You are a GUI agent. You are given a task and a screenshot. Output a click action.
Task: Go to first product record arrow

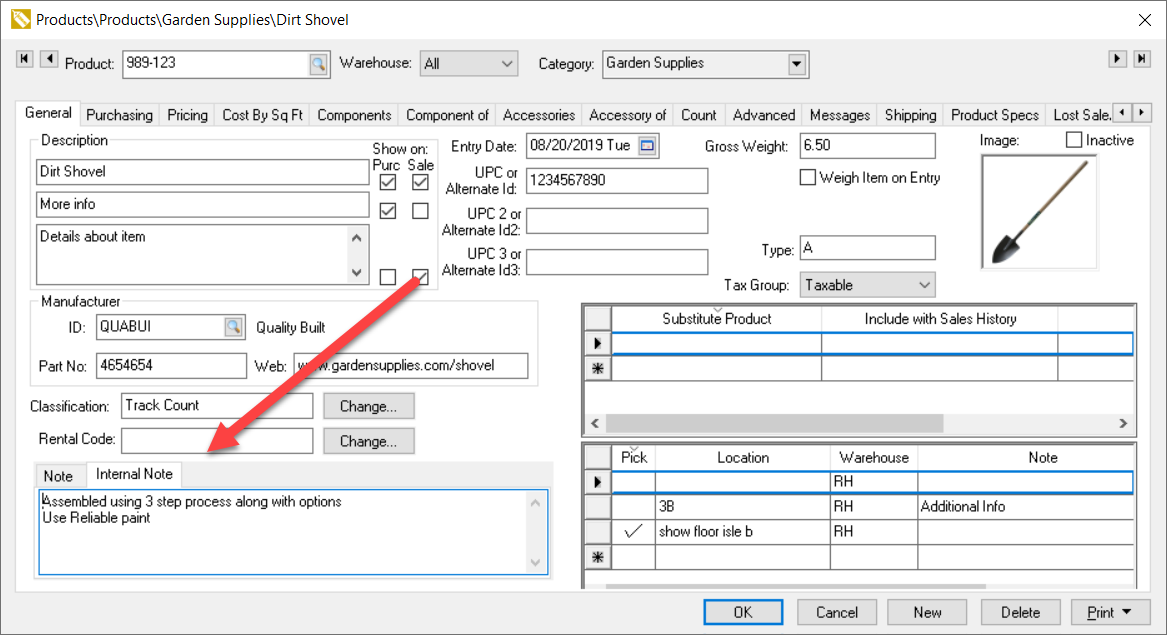(x=25, y=60)
